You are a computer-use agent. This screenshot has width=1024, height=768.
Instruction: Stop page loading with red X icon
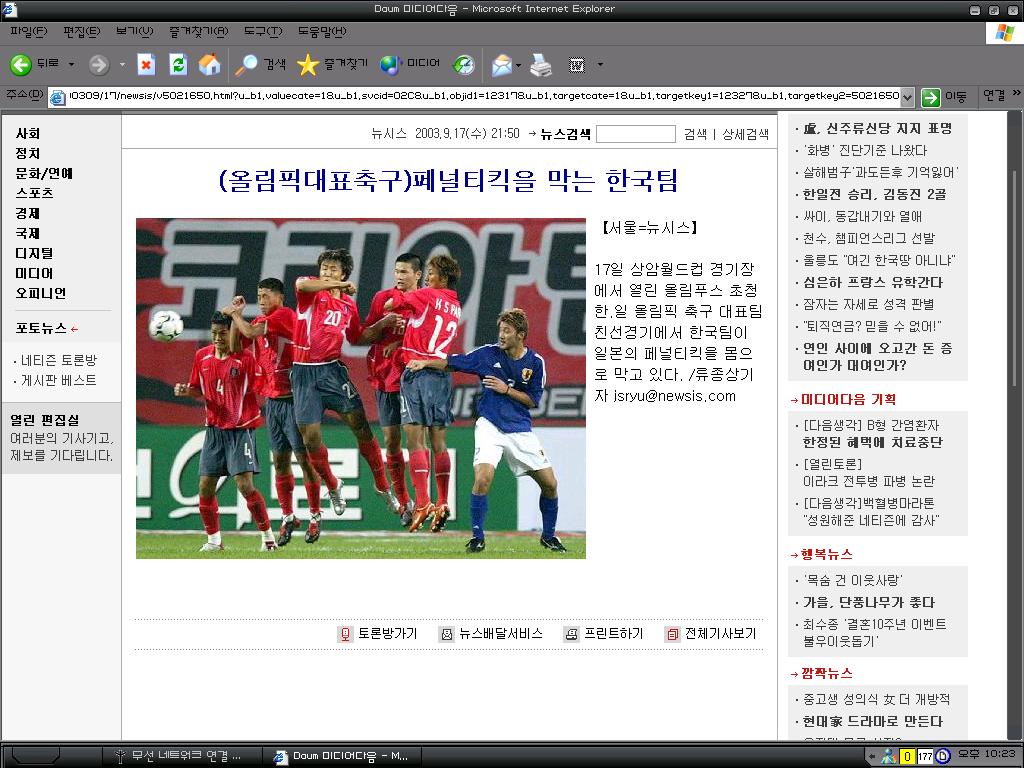[146, 64]
